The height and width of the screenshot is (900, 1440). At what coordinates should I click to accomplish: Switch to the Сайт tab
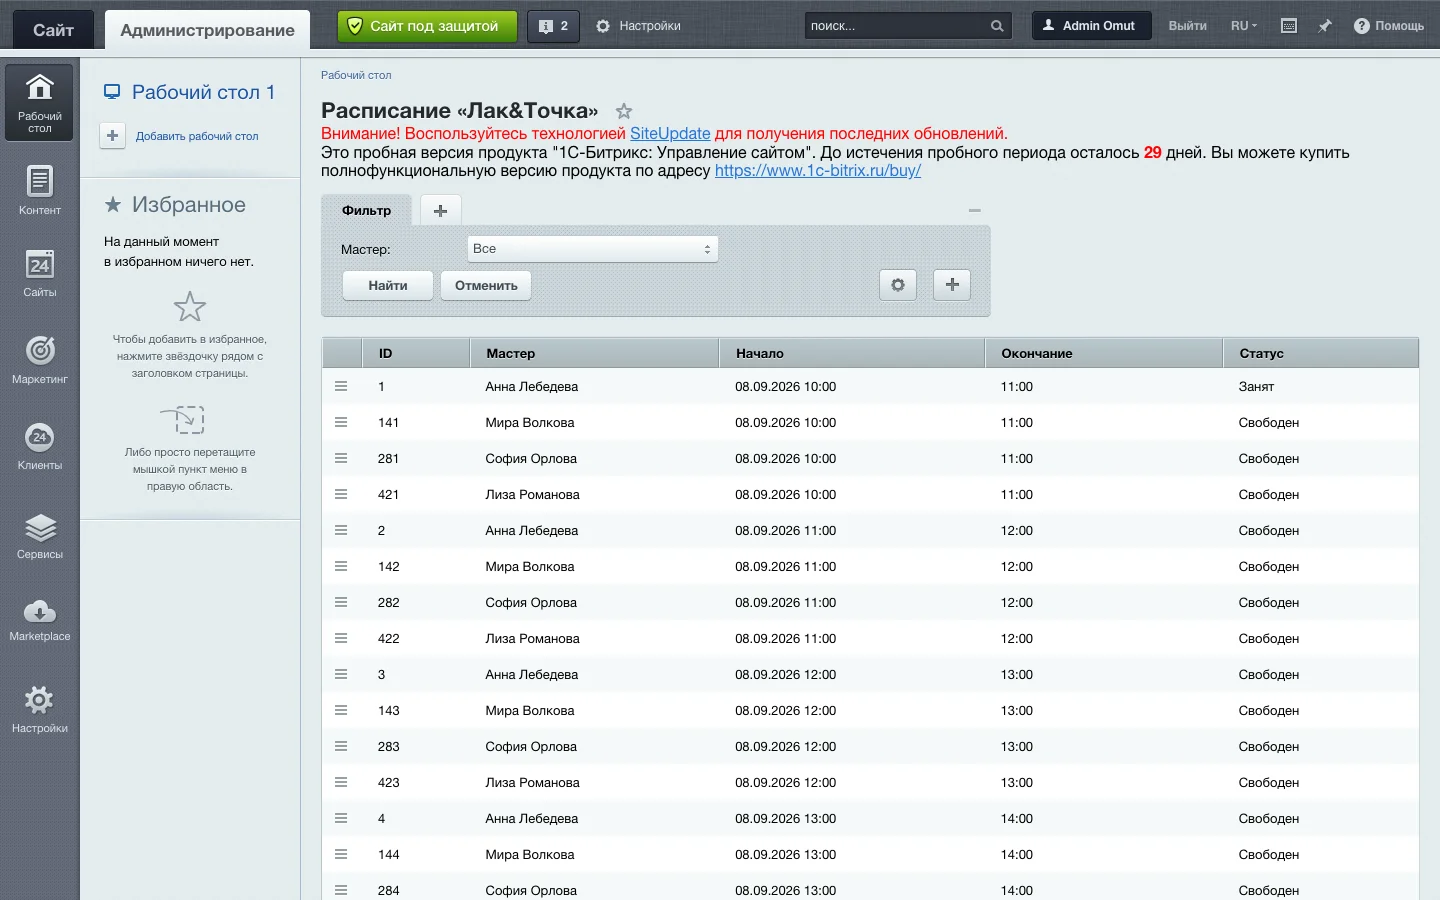[x=53, y=30]
